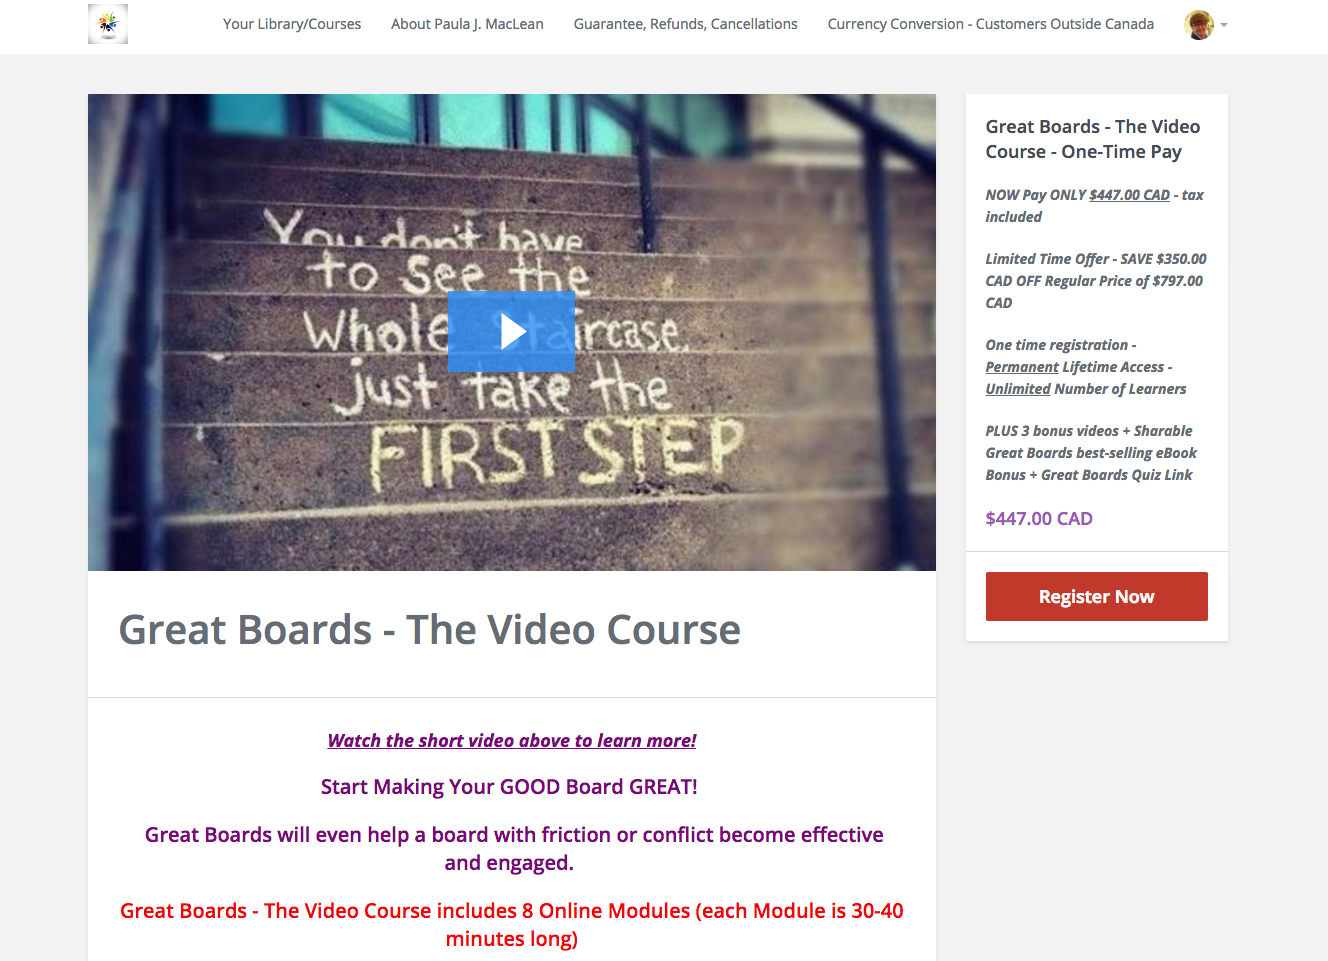Click the staircase video thumbnail image

[x=512, y=332]
